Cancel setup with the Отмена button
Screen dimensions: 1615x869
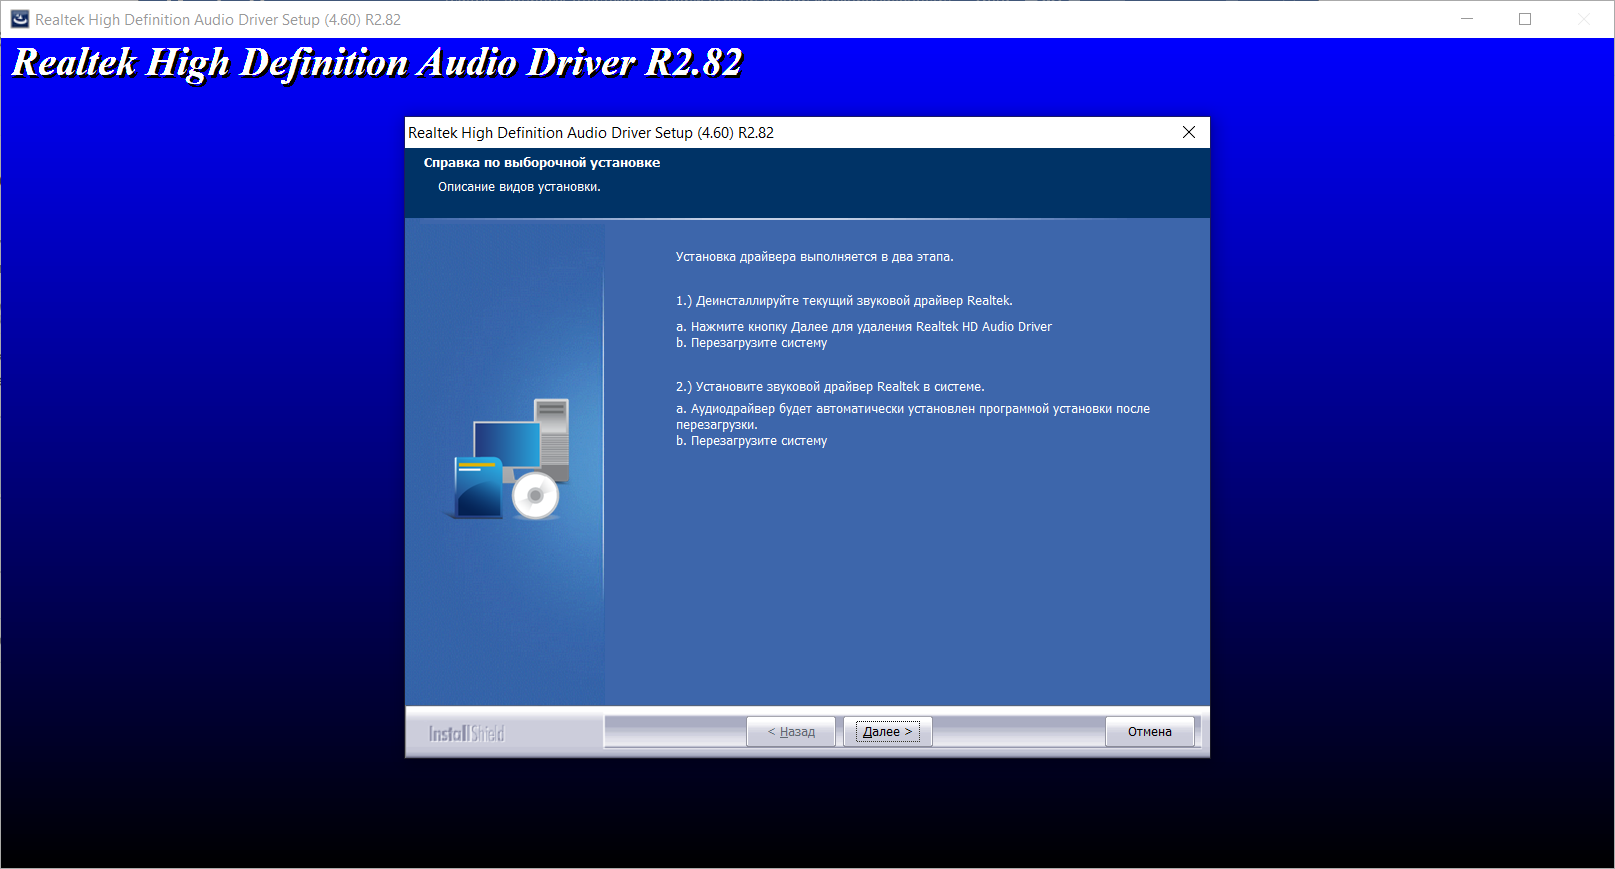click(x=1150, y=732)
